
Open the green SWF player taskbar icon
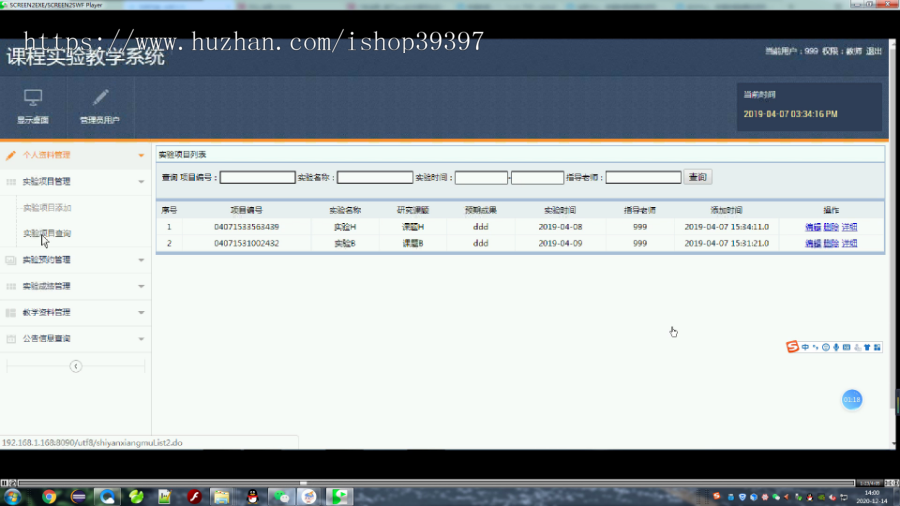340,497
